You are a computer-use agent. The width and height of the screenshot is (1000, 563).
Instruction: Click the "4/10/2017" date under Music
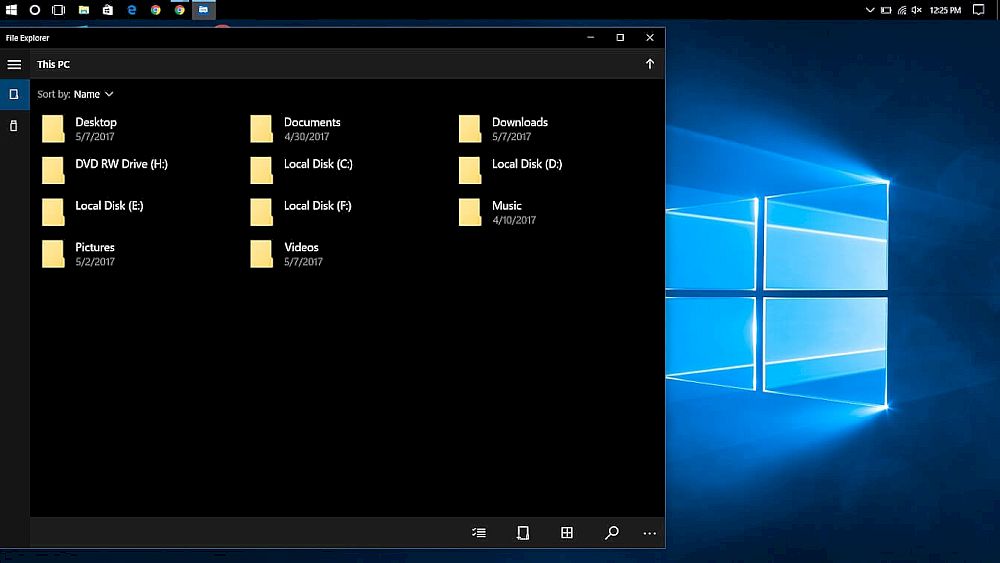514,220
